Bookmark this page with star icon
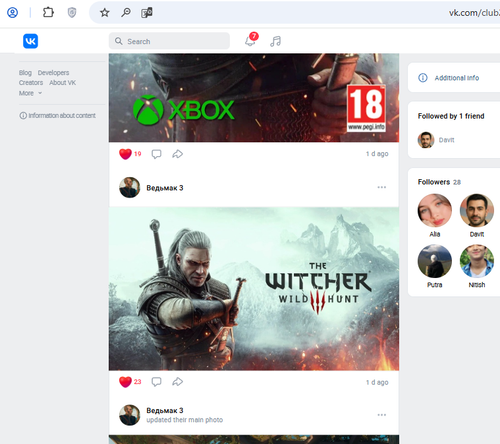This screenshot has height=444, width=500. (105, 13)
